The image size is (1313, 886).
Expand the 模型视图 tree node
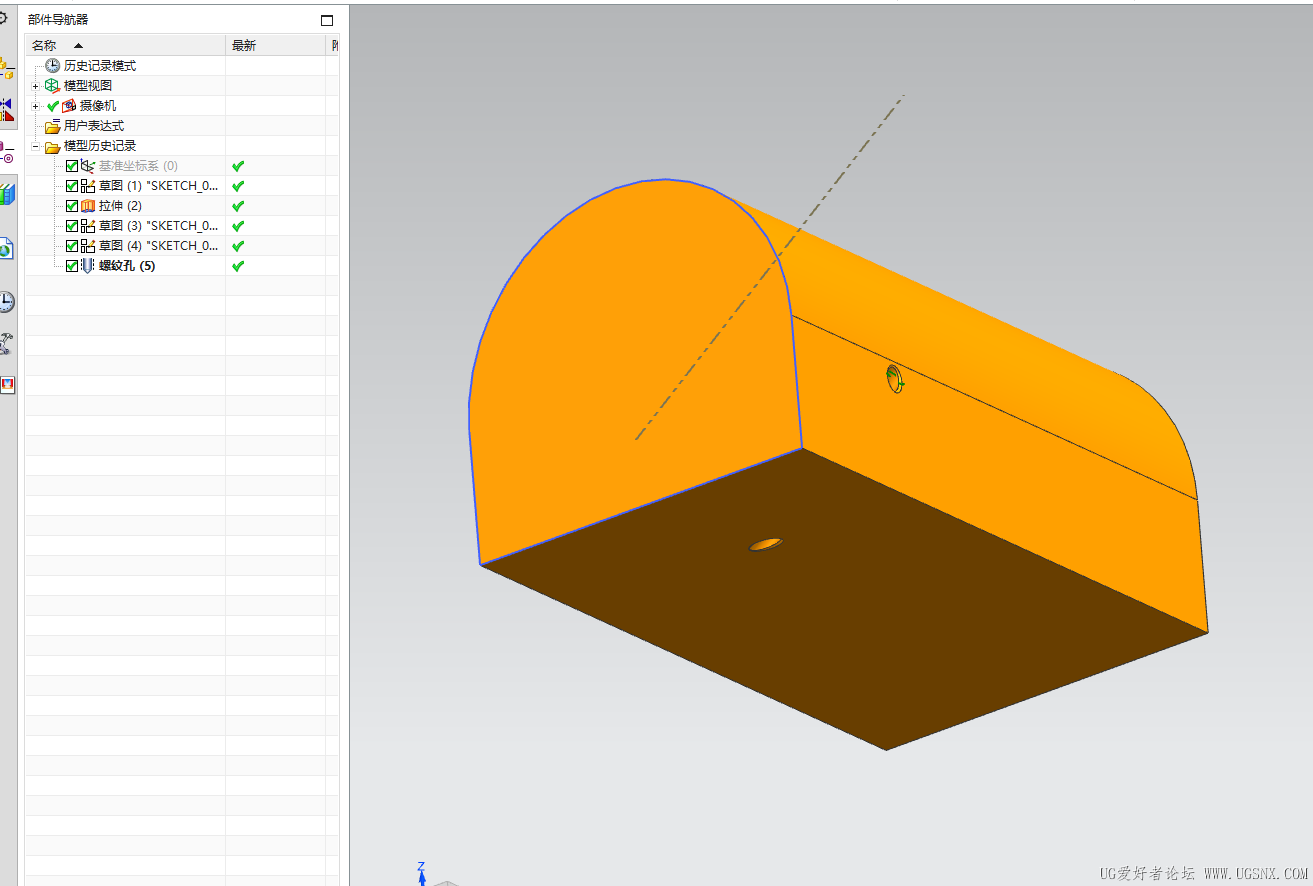[36, 86]
